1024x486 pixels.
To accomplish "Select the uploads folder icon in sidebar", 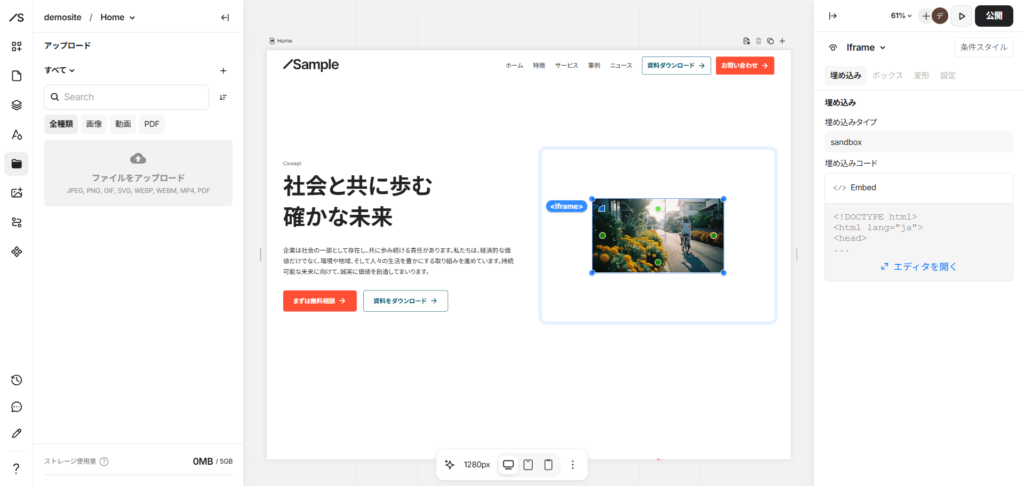I will (16, 164).
